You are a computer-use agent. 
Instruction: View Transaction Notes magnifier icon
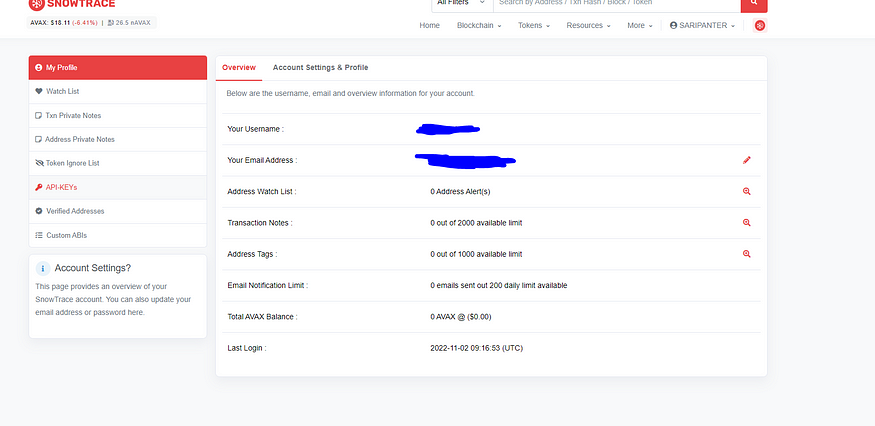click(747, 223)
